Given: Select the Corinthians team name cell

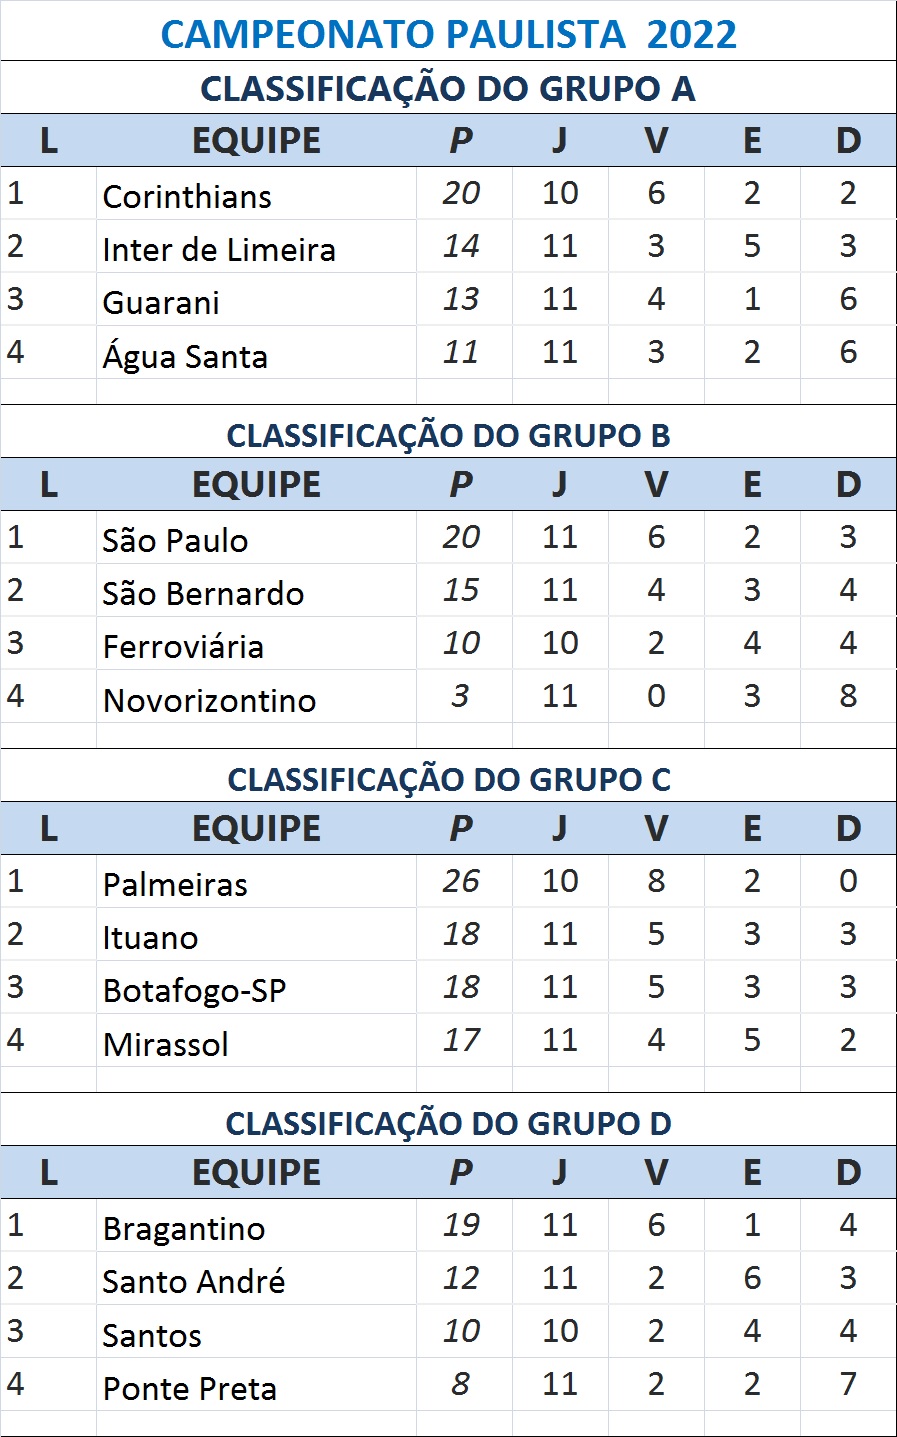Looking at the screenshot, I should coord(187,196).
